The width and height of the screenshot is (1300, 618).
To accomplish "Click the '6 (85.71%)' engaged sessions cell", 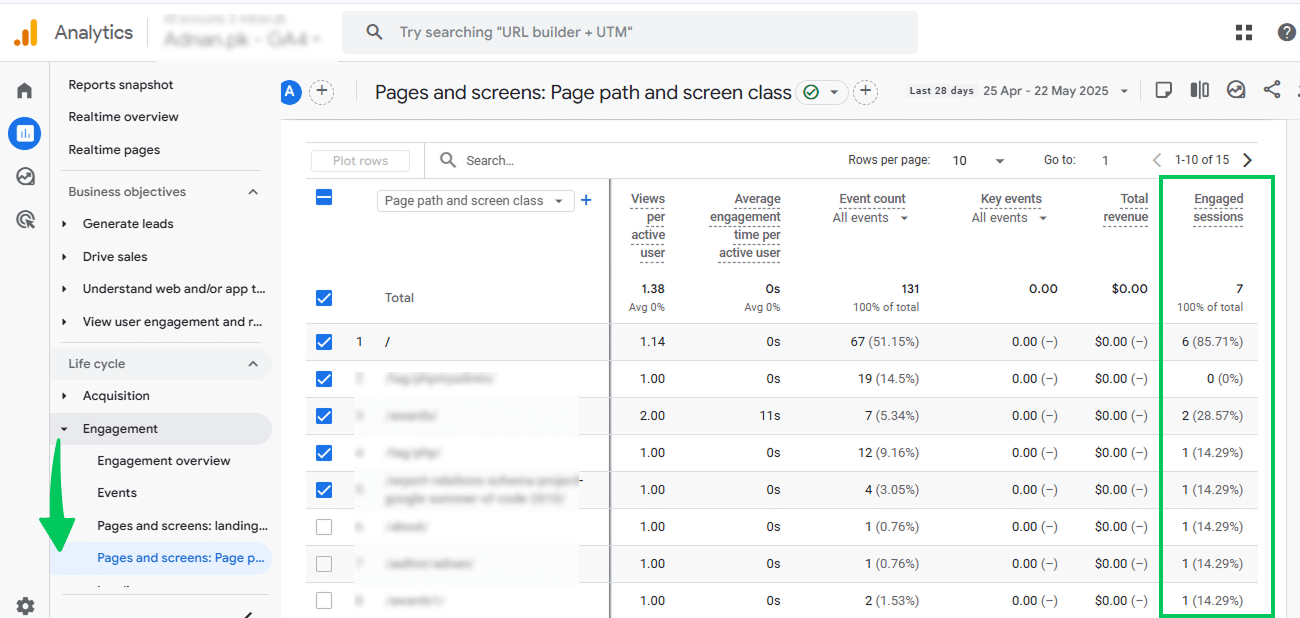I will click(x=1212, y=342).
